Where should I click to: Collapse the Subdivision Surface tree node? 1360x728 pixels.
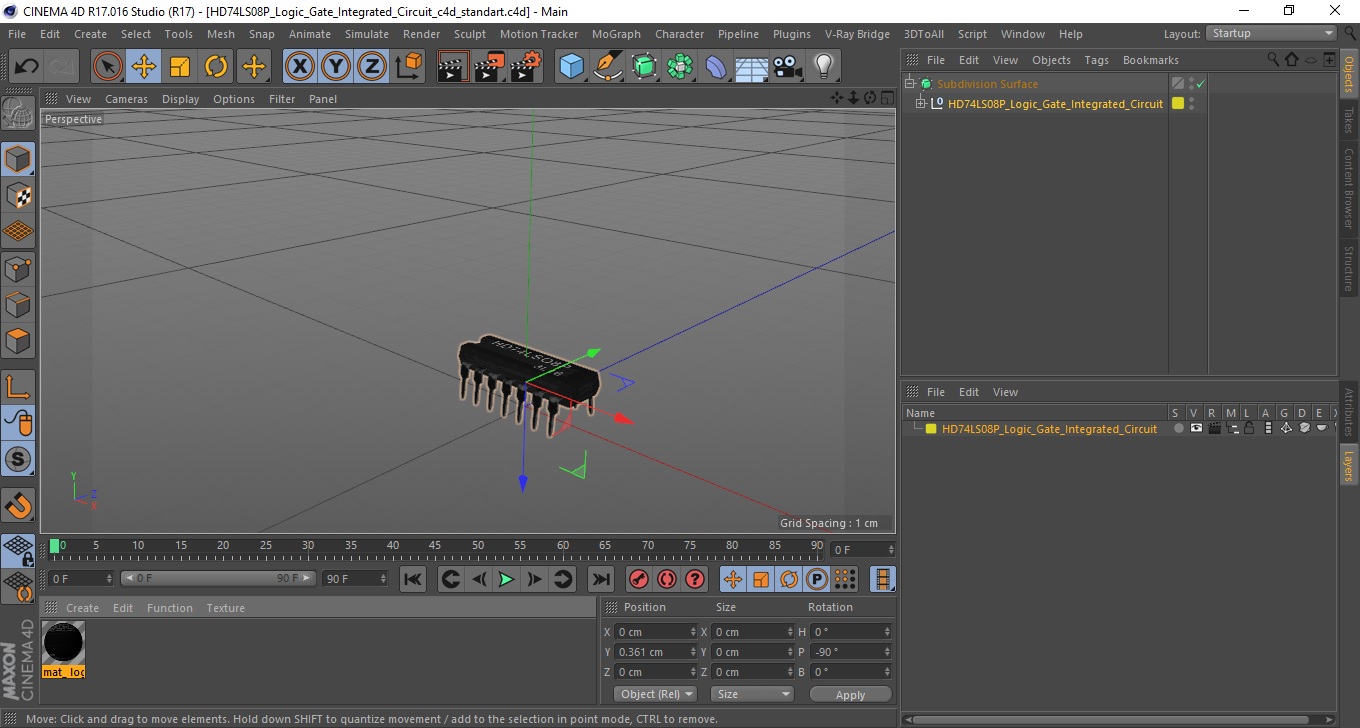click(x=909, y=84)
